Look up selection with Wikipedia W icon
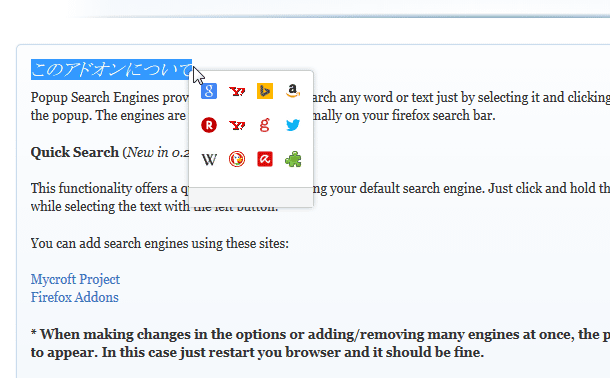Image resolution: width=610 pixels, height=378 pixels. pyautogui.click(x=209, y=159)
